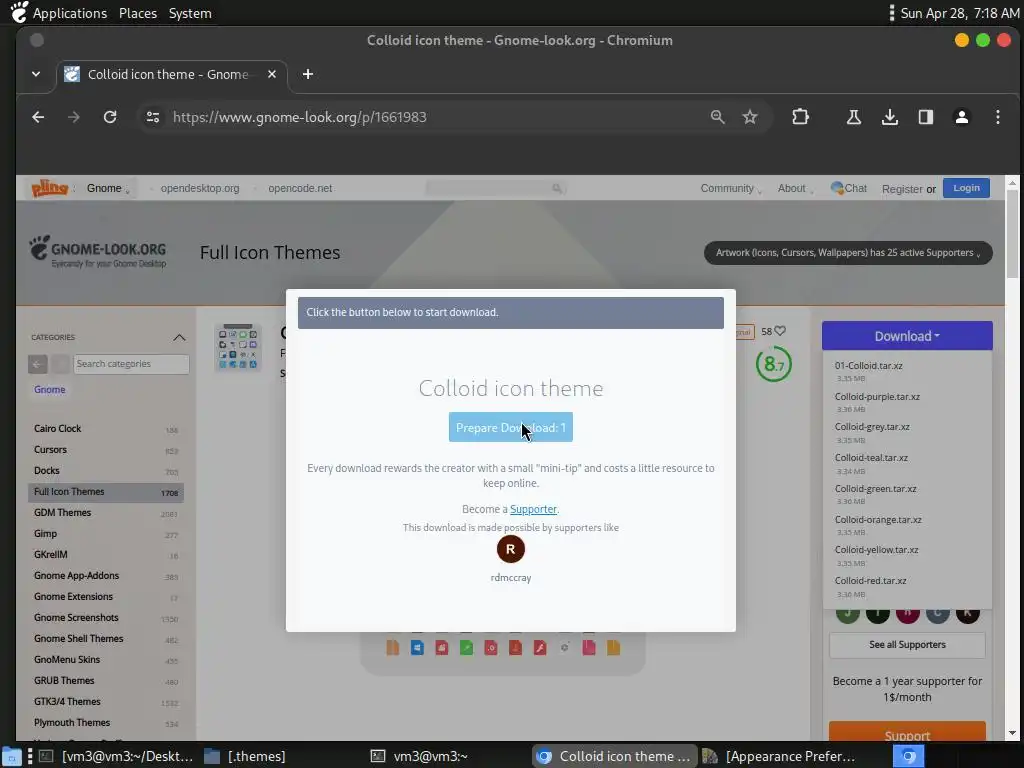Select Colloid-green.tar.xz download
This screenshot has width=1024, height=768.
[875, 488]
